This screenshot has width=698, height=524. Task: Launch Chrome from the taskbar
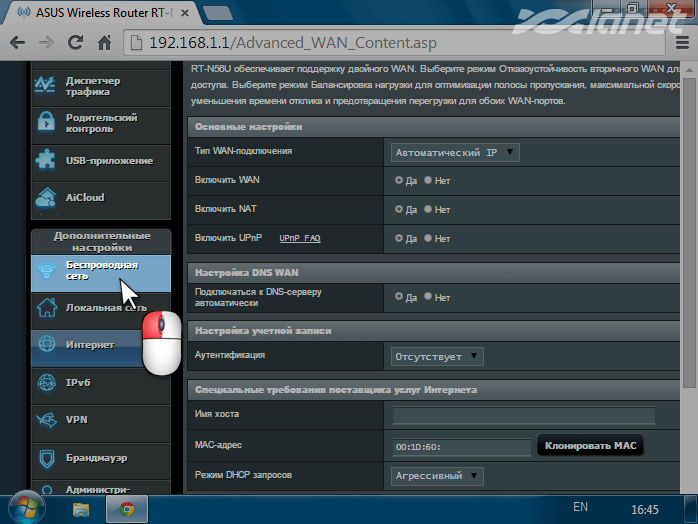tap(127, 508)
